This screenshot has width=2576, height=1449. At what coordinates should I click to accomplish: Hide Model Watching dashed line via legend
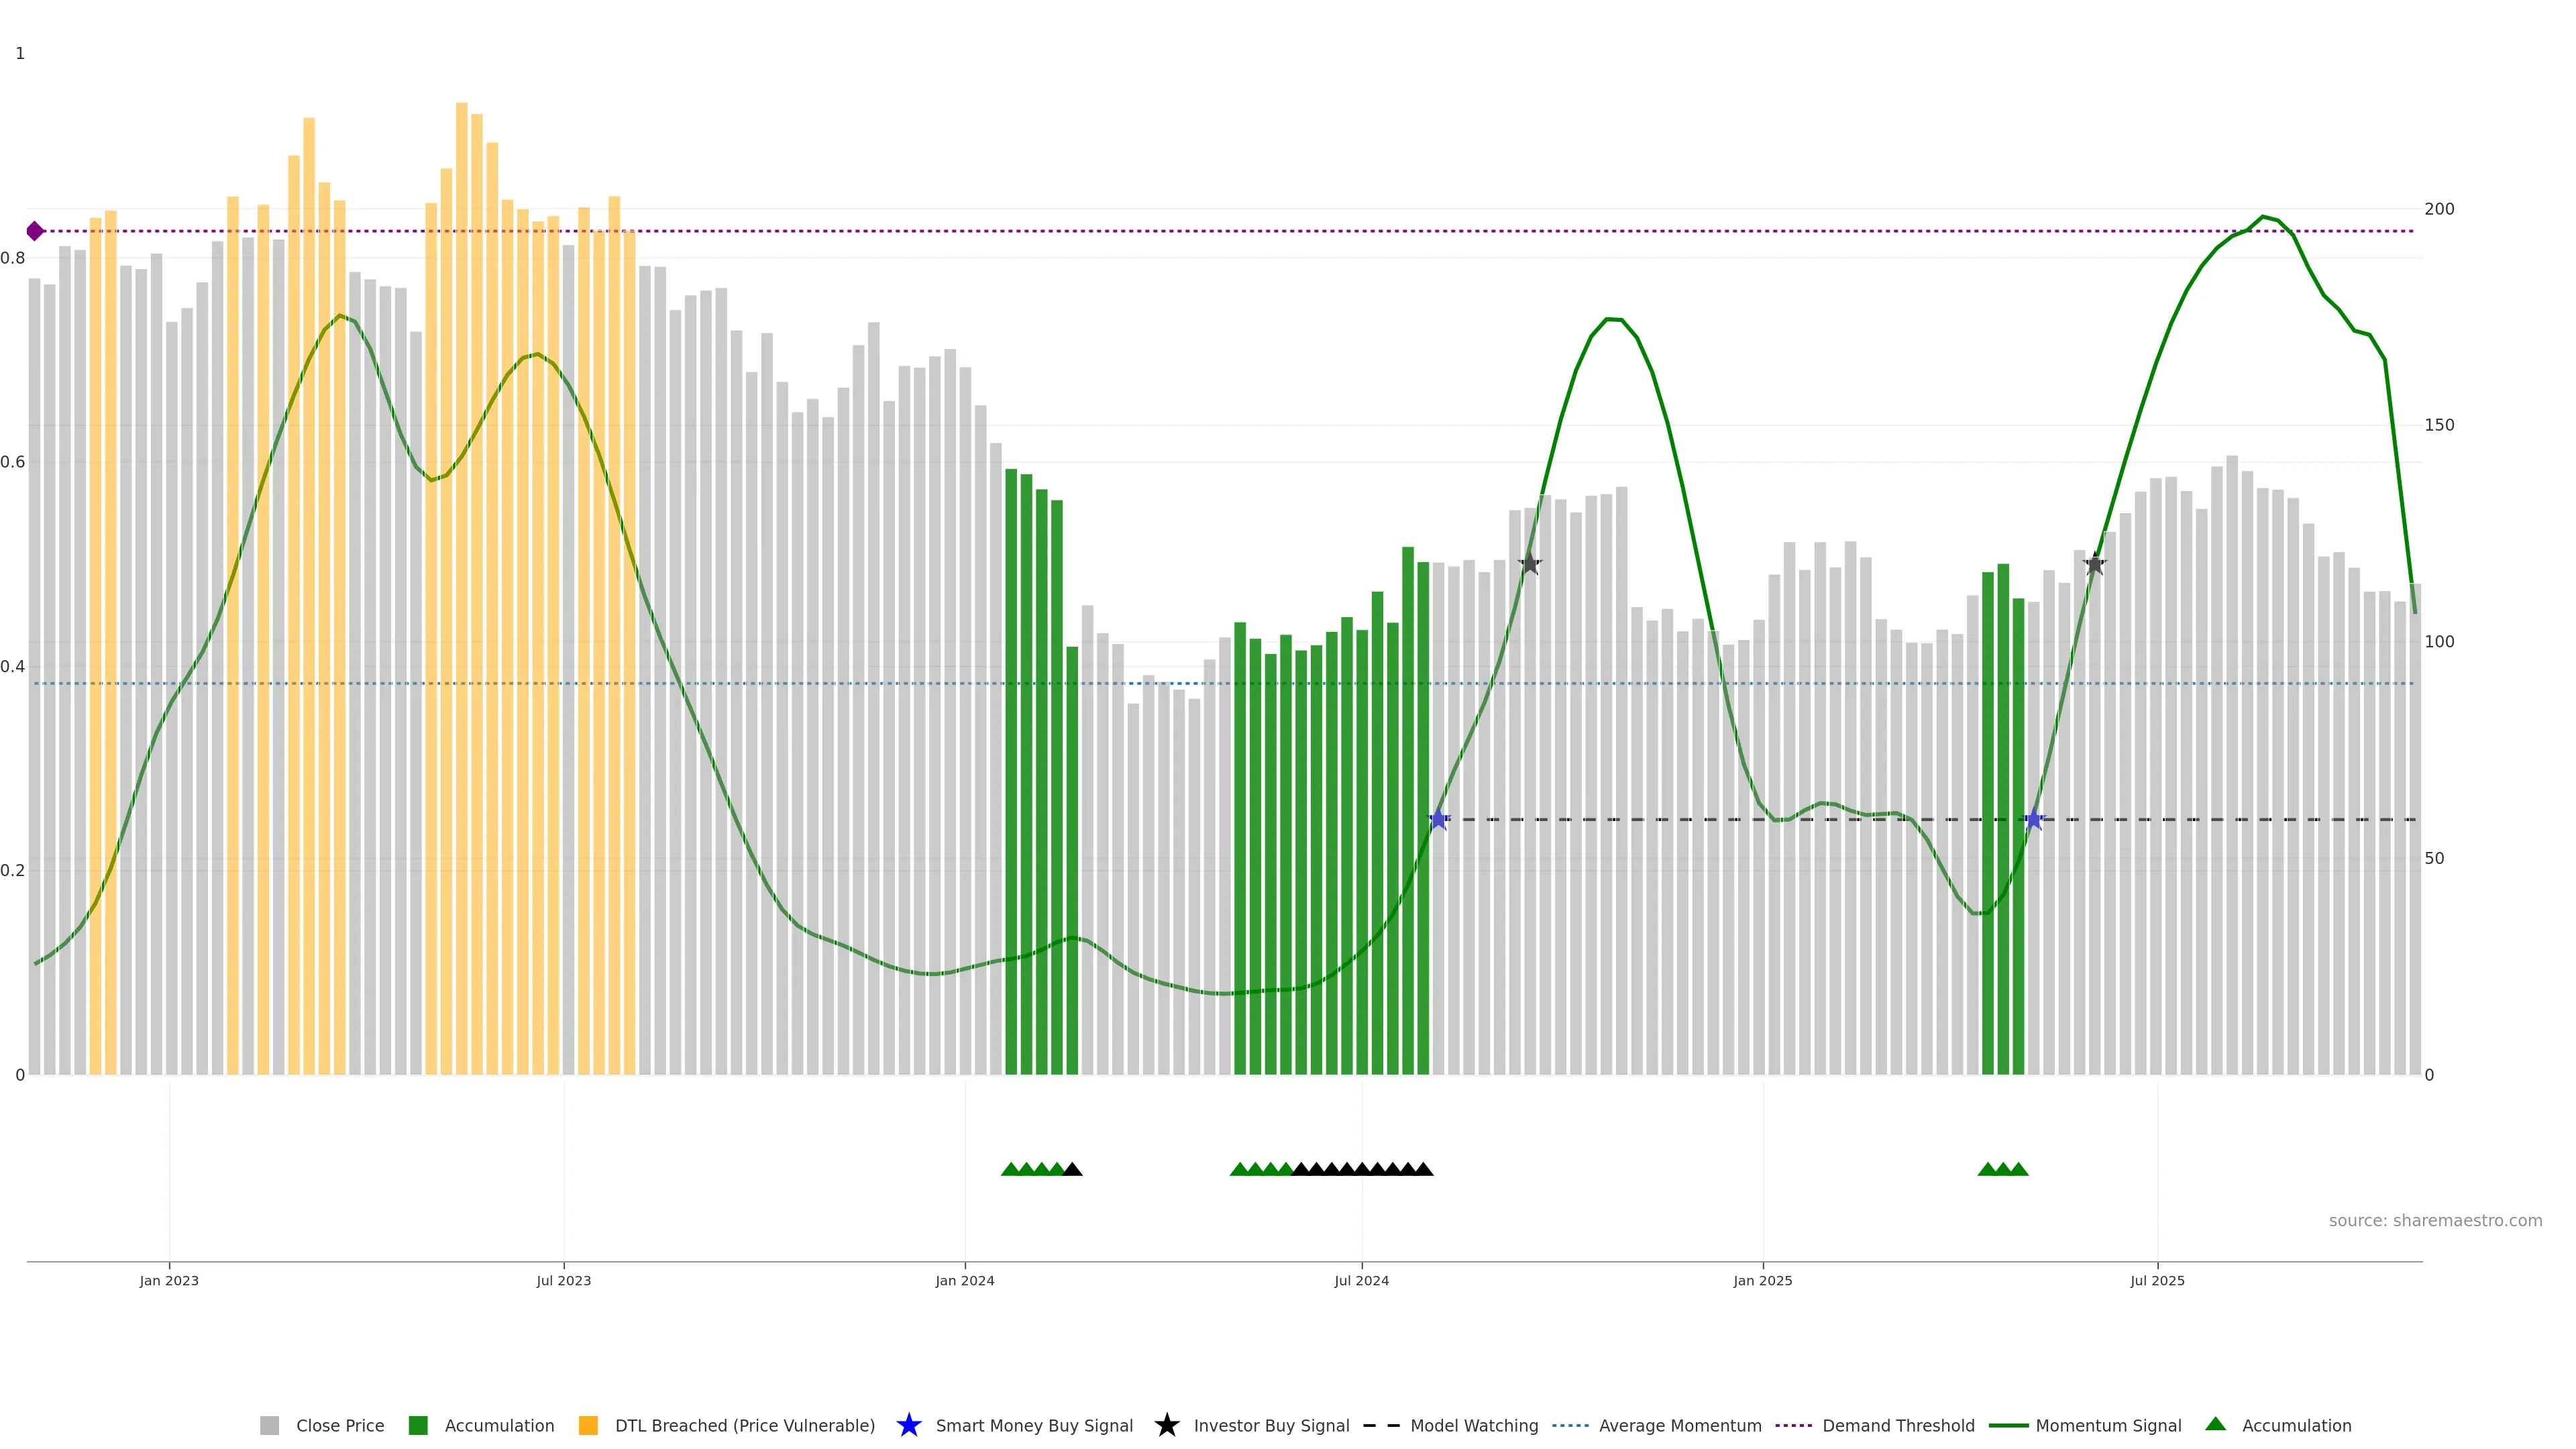click(x=1473, y=1426)
